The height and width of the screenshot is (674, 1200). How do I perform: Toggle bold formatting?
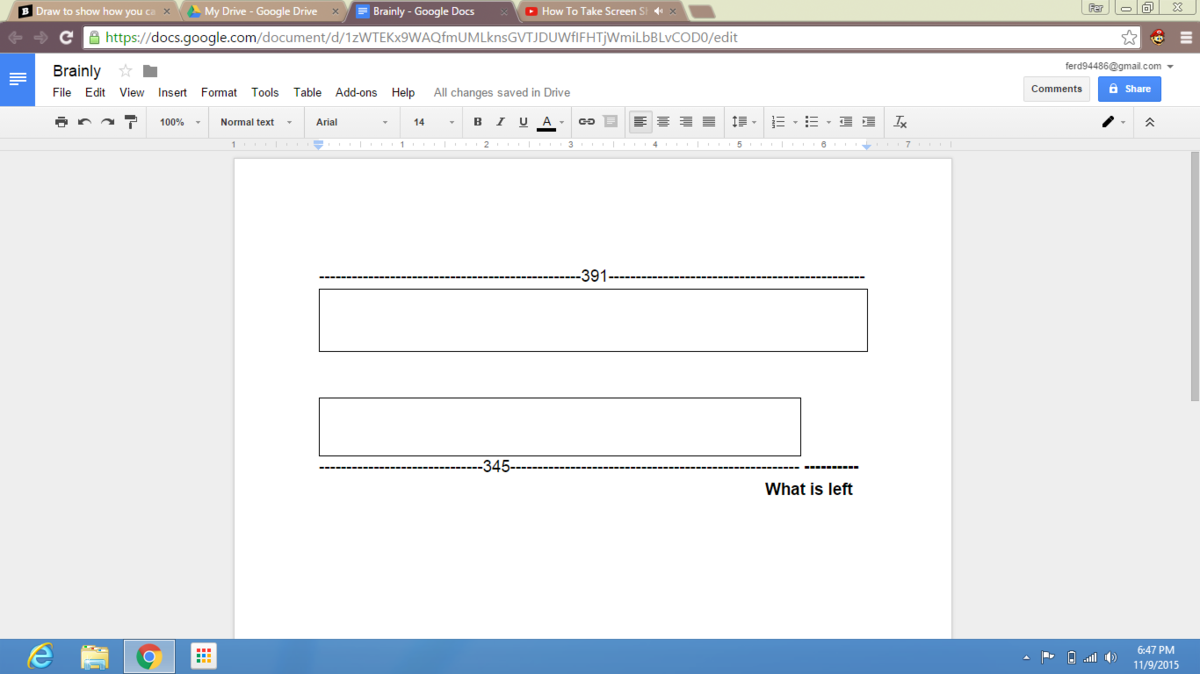pyautogui.click(x=477, y=122)
